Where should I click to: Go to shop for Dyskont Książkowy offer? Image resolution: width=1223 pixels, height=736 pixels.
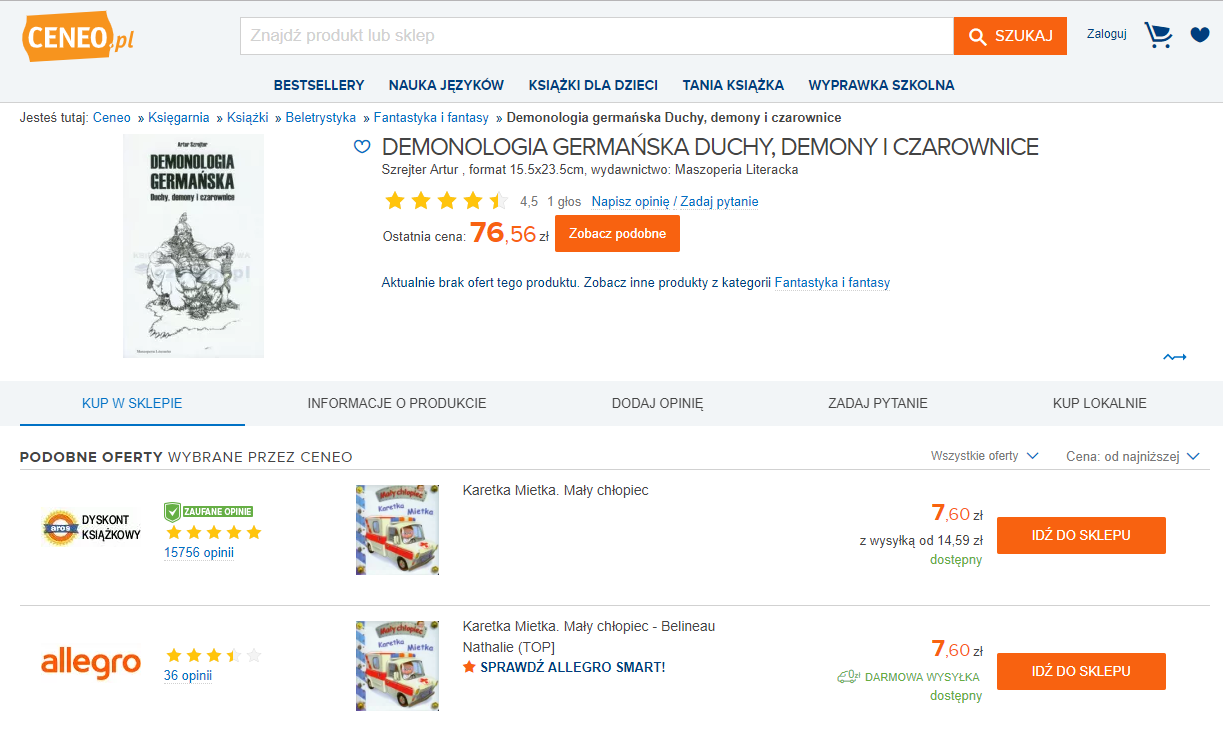1081,535
